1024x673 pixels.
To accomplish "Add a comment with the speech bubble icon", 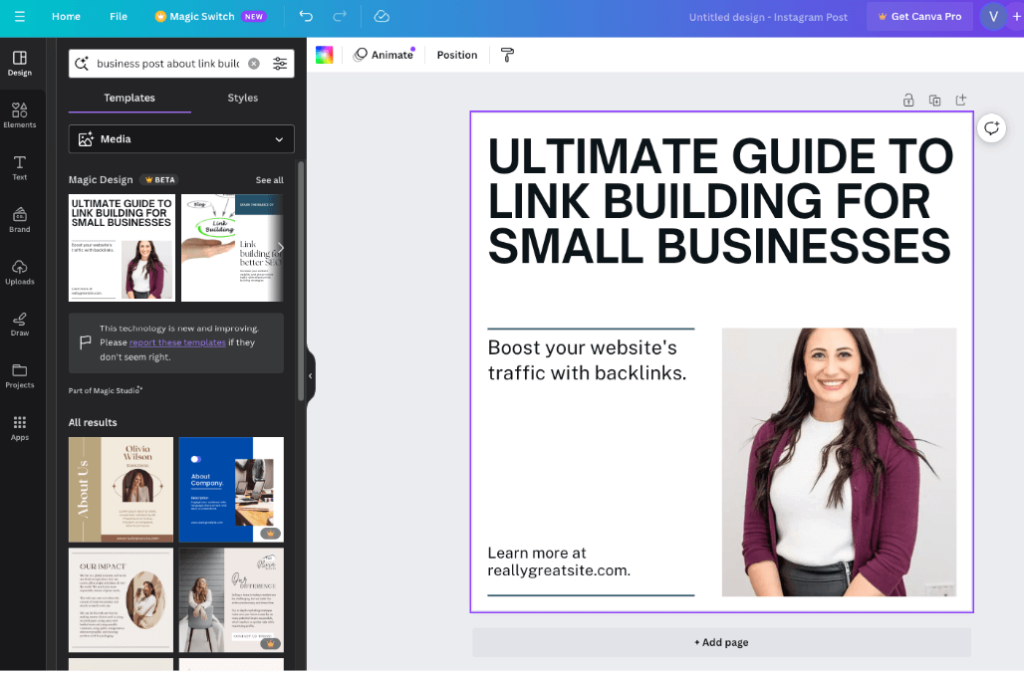I will [x=991, y=129].
